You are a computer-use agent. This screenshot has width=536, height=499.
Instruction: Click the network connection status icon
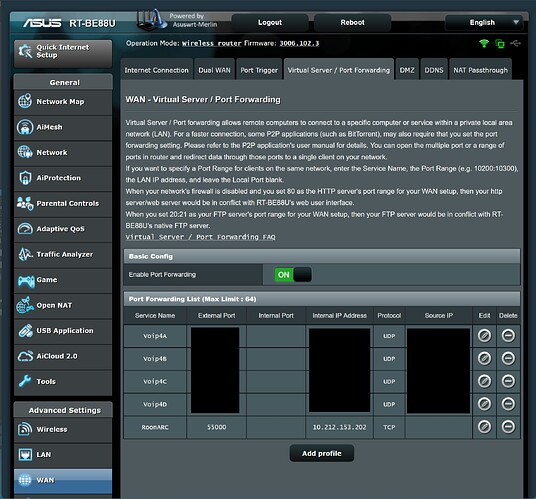[x=500, y=44]
